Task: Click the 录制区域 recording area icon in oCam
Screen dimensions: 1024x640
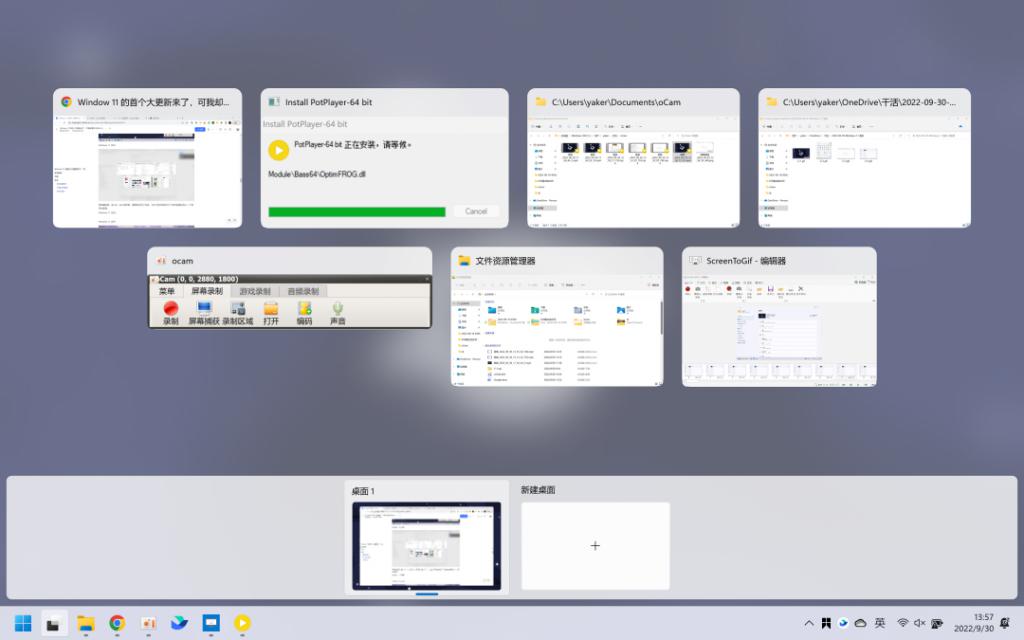Action: pyautogui.click(x=239, y=308)
